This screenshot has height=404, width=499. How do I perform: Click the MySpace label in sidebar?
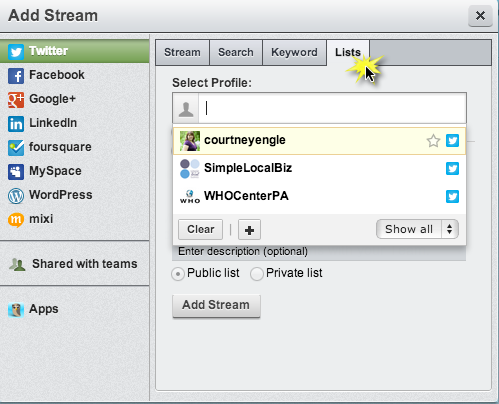coord(55,171)
